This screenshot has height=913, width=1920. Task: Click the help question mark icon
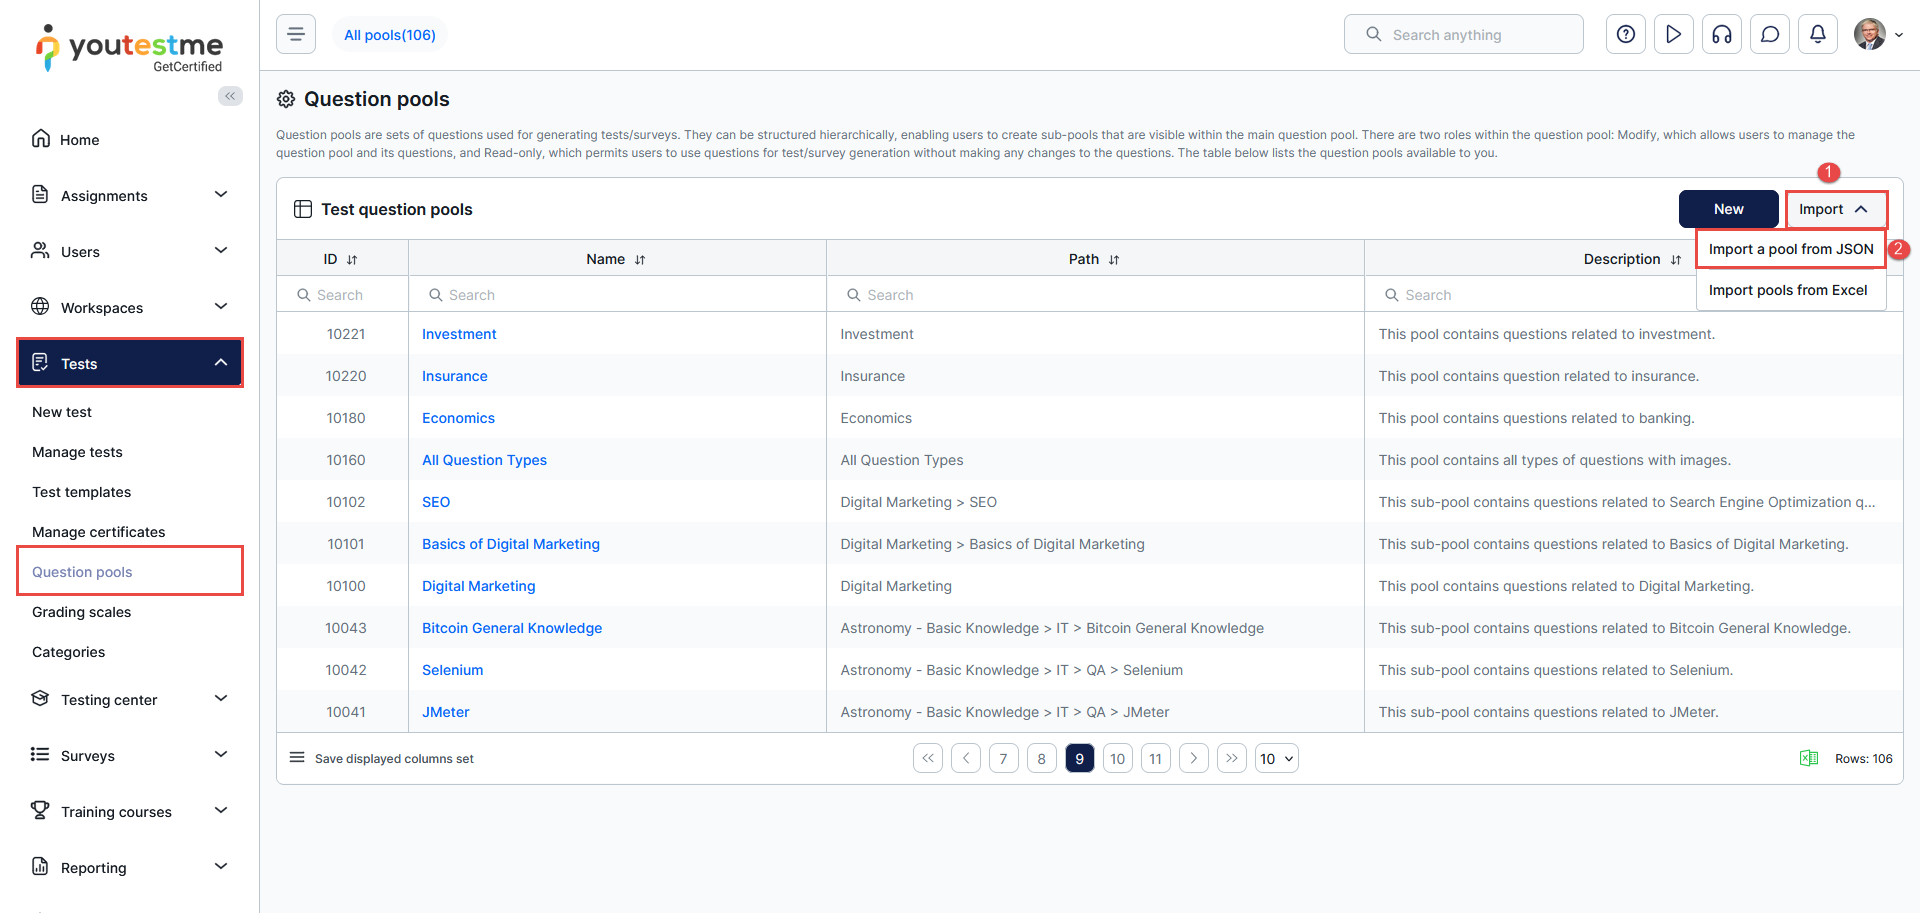tap(1625, 35)
